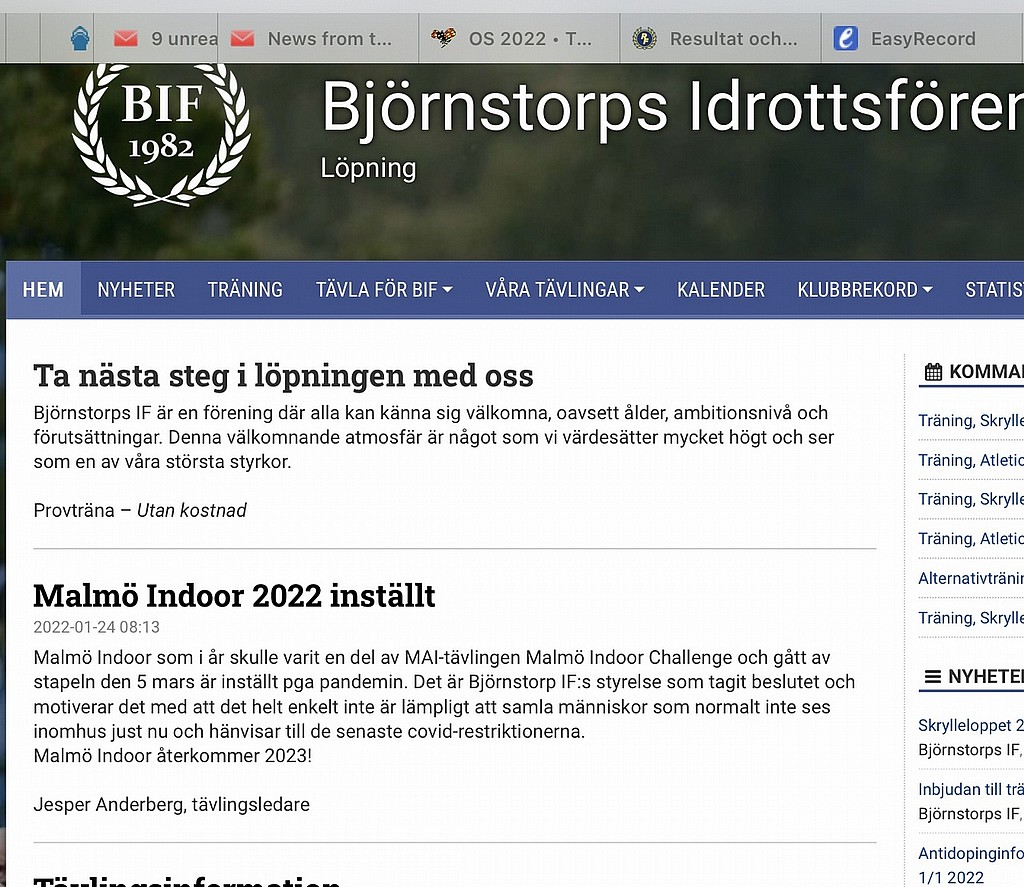1024x887 pixels.
Task: Open the 'Inbjudan till trä...' news link
Action: click(x=971, y=789)
